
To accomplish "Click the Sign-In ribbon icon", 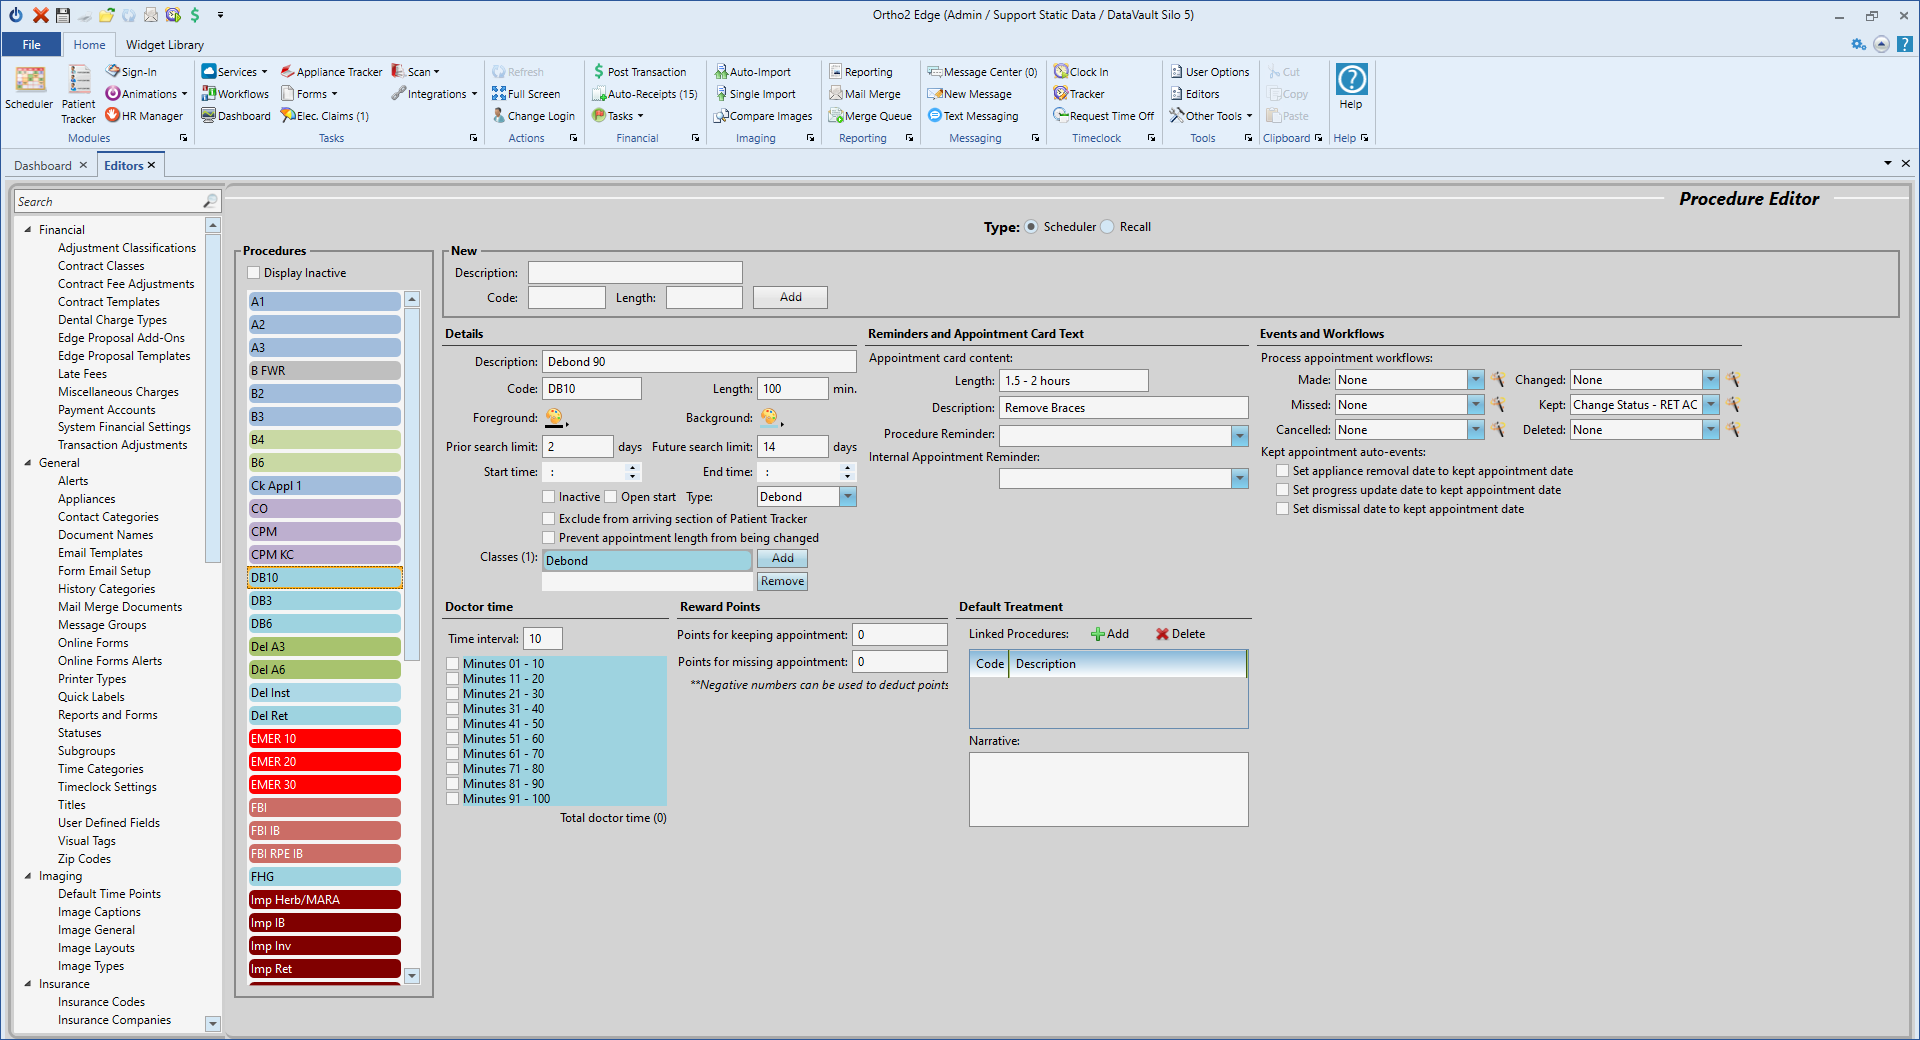I will [132, 72].
